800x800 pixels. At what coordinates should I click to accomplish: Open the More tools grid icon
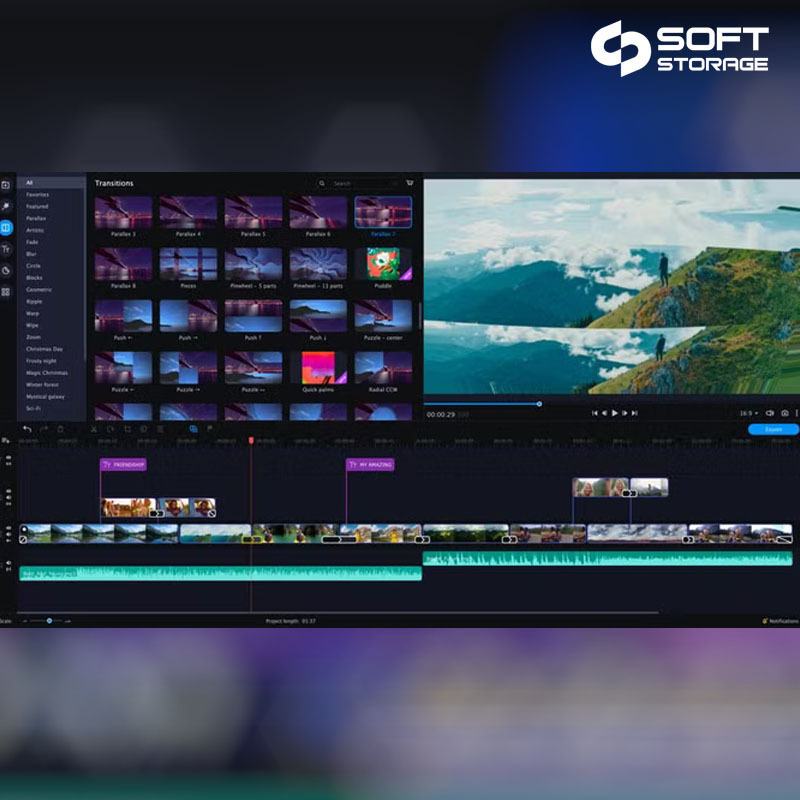6,292
